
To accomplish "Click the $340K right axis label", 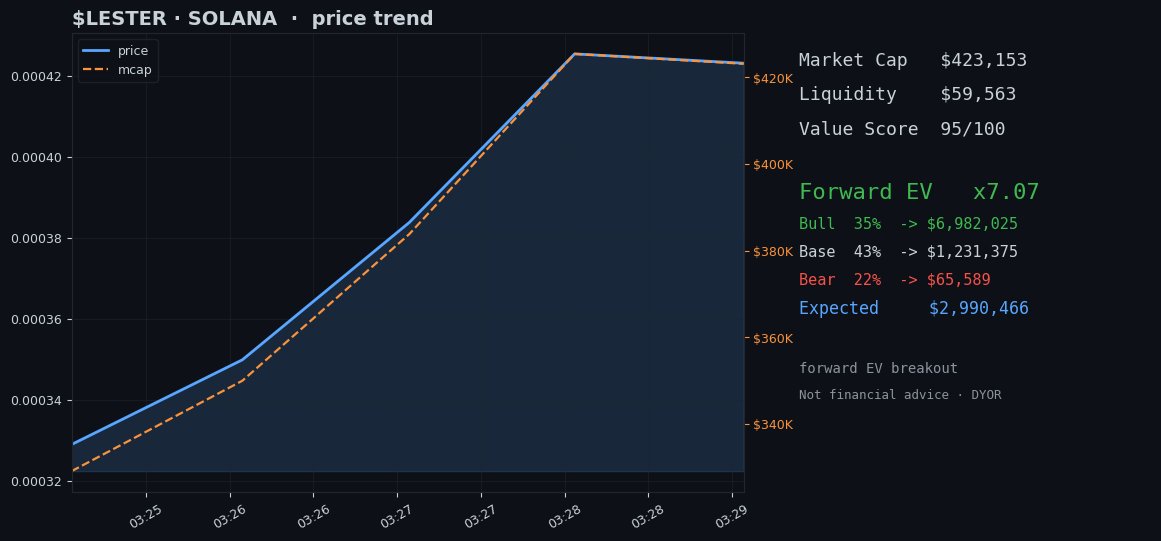I will pyautogui.click(x=773, y=425).
